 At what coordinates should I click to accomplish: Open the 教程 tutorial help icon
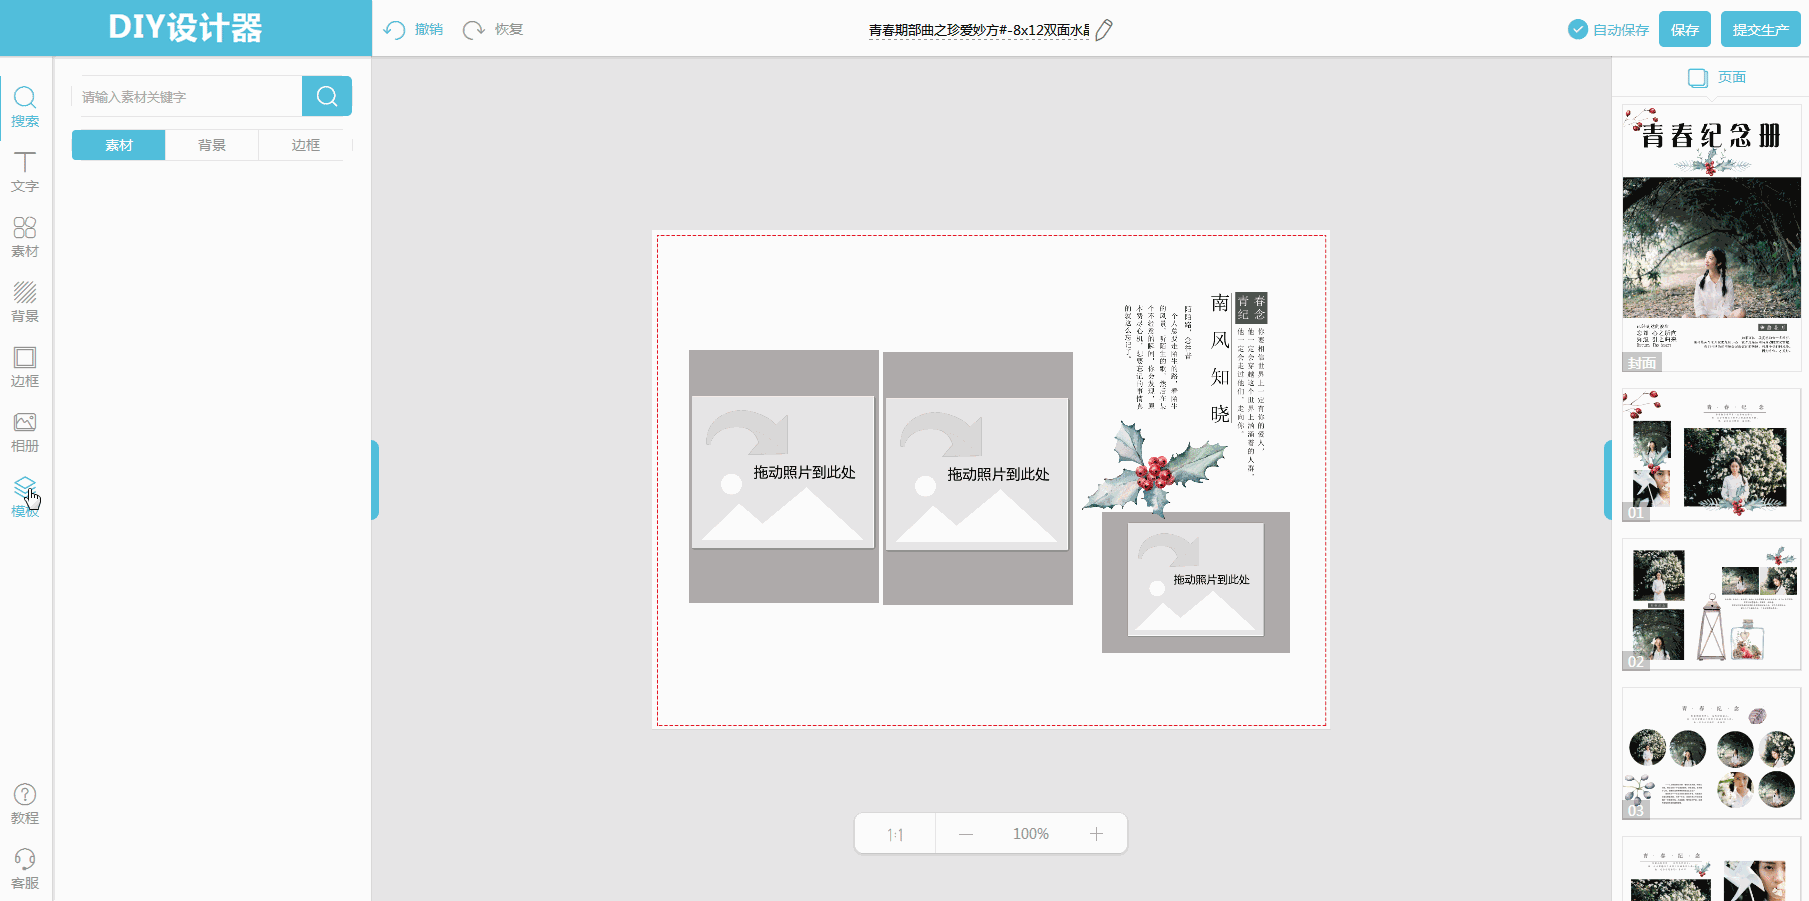(x=25, y=804)
